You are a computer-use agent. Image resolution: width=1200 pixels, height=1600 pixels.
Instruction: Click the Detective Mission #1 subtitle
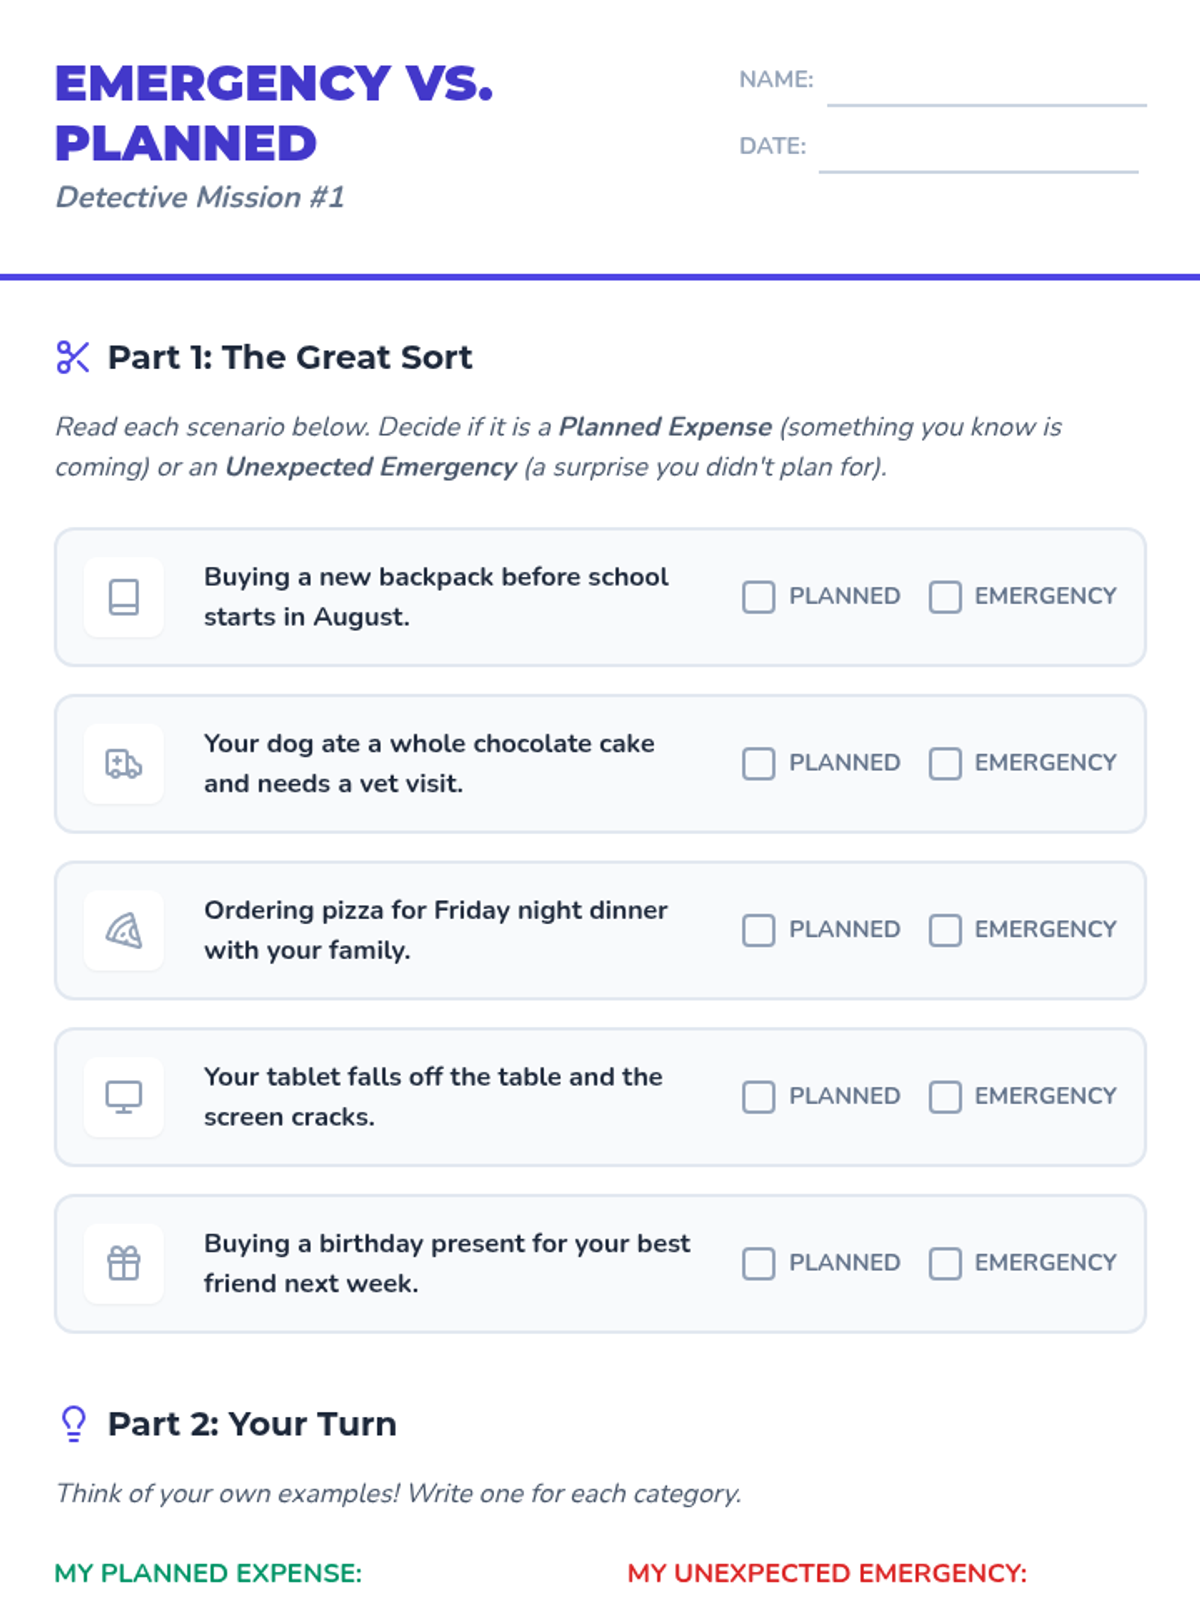(x=200, y=197)
